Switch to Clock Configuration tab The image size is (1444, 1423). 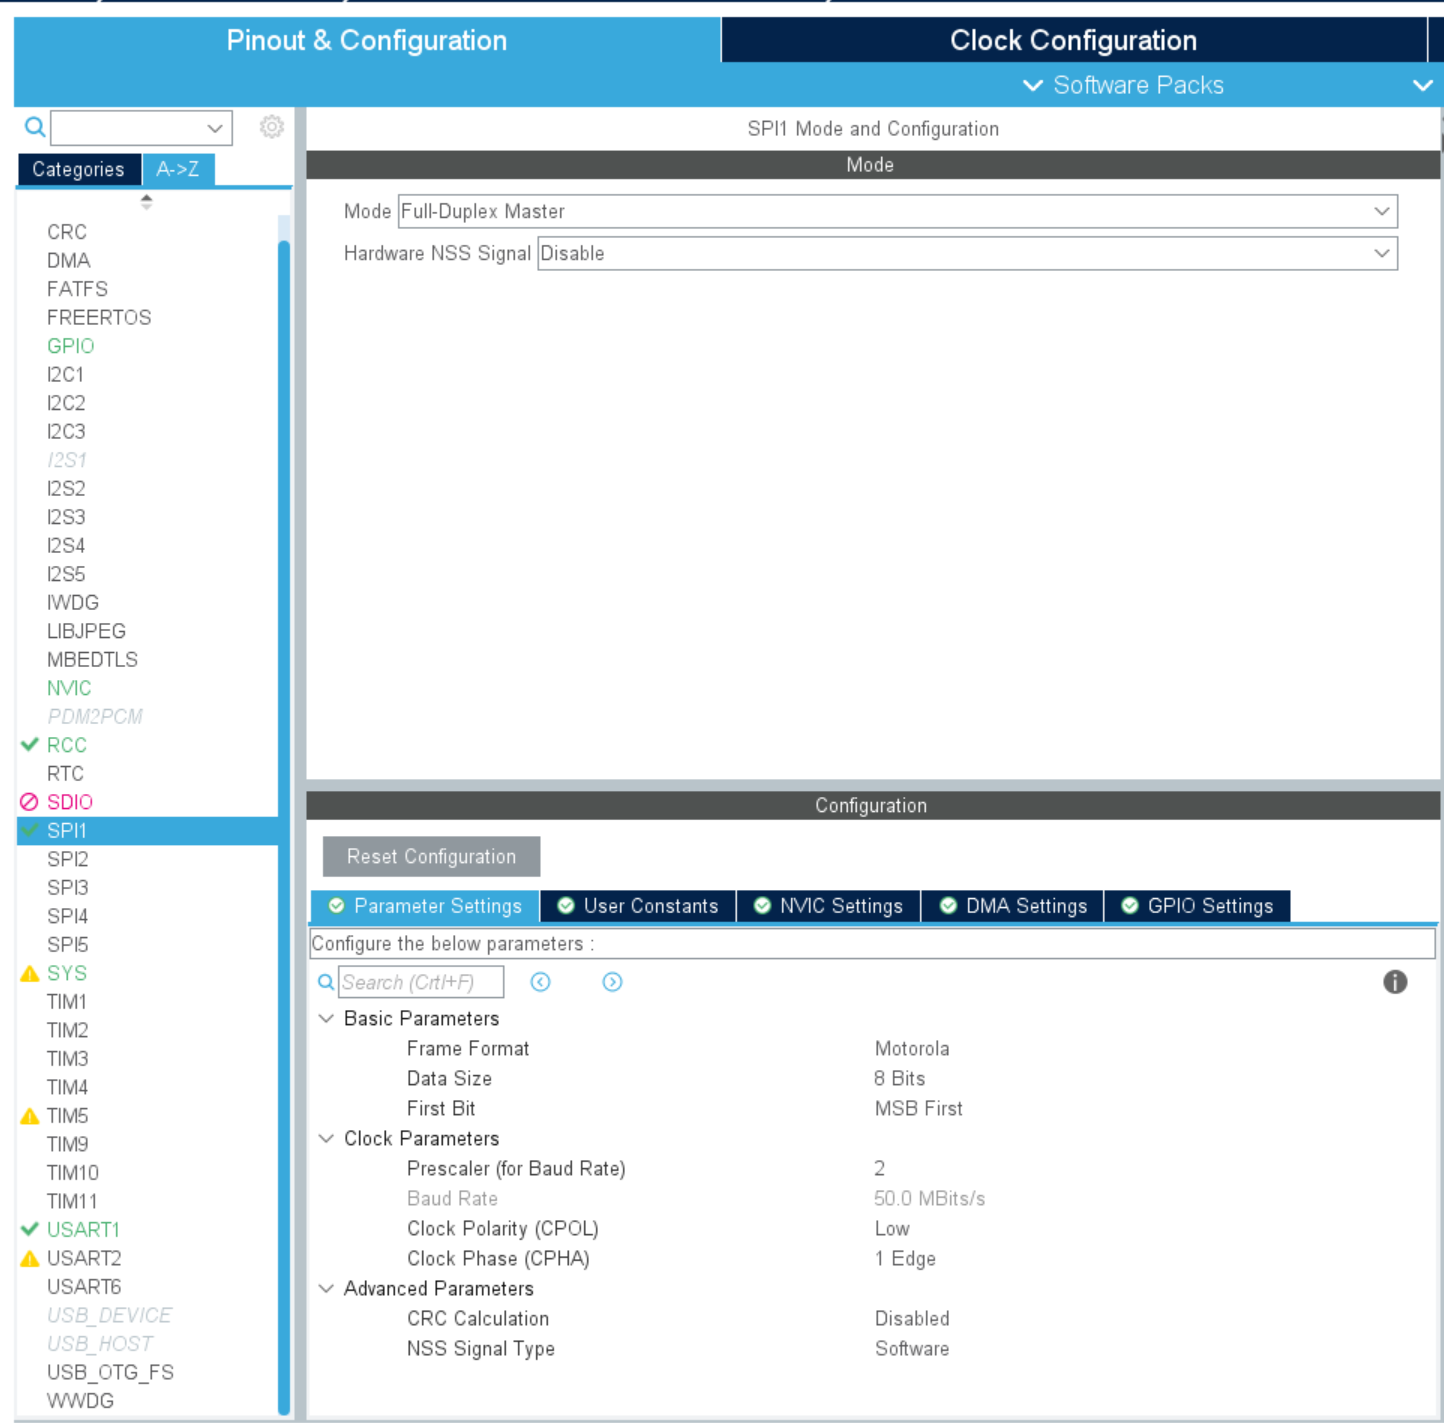coord(1073,40)
